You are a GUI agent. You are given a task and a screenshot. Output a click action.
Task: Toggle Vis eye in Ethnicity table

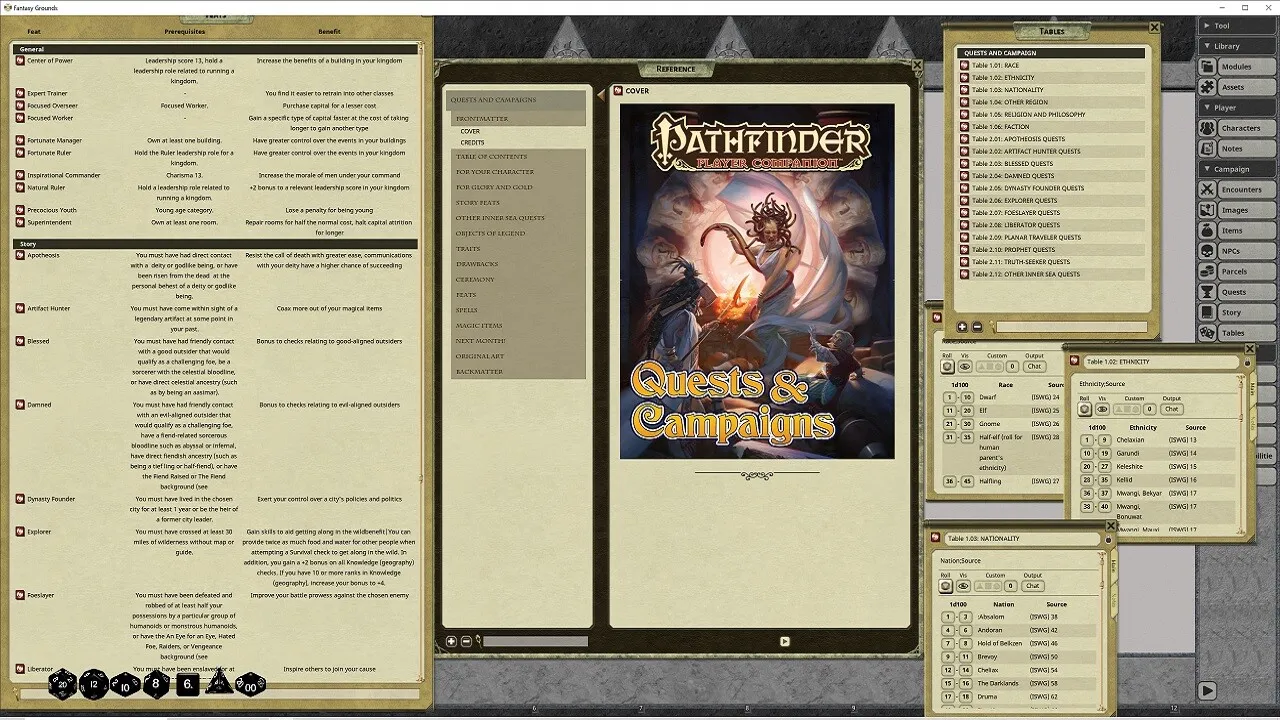click(x=1102, y=409)
